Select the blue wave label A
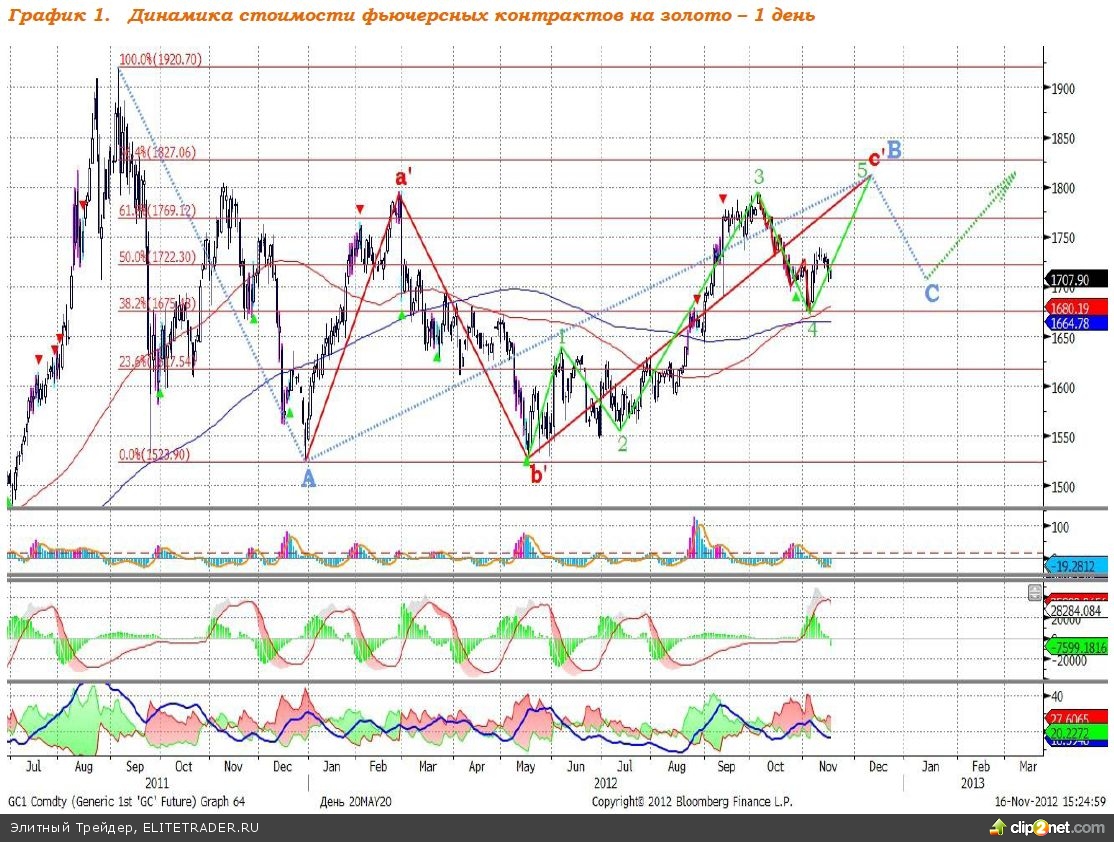 [x=308, y=479]
